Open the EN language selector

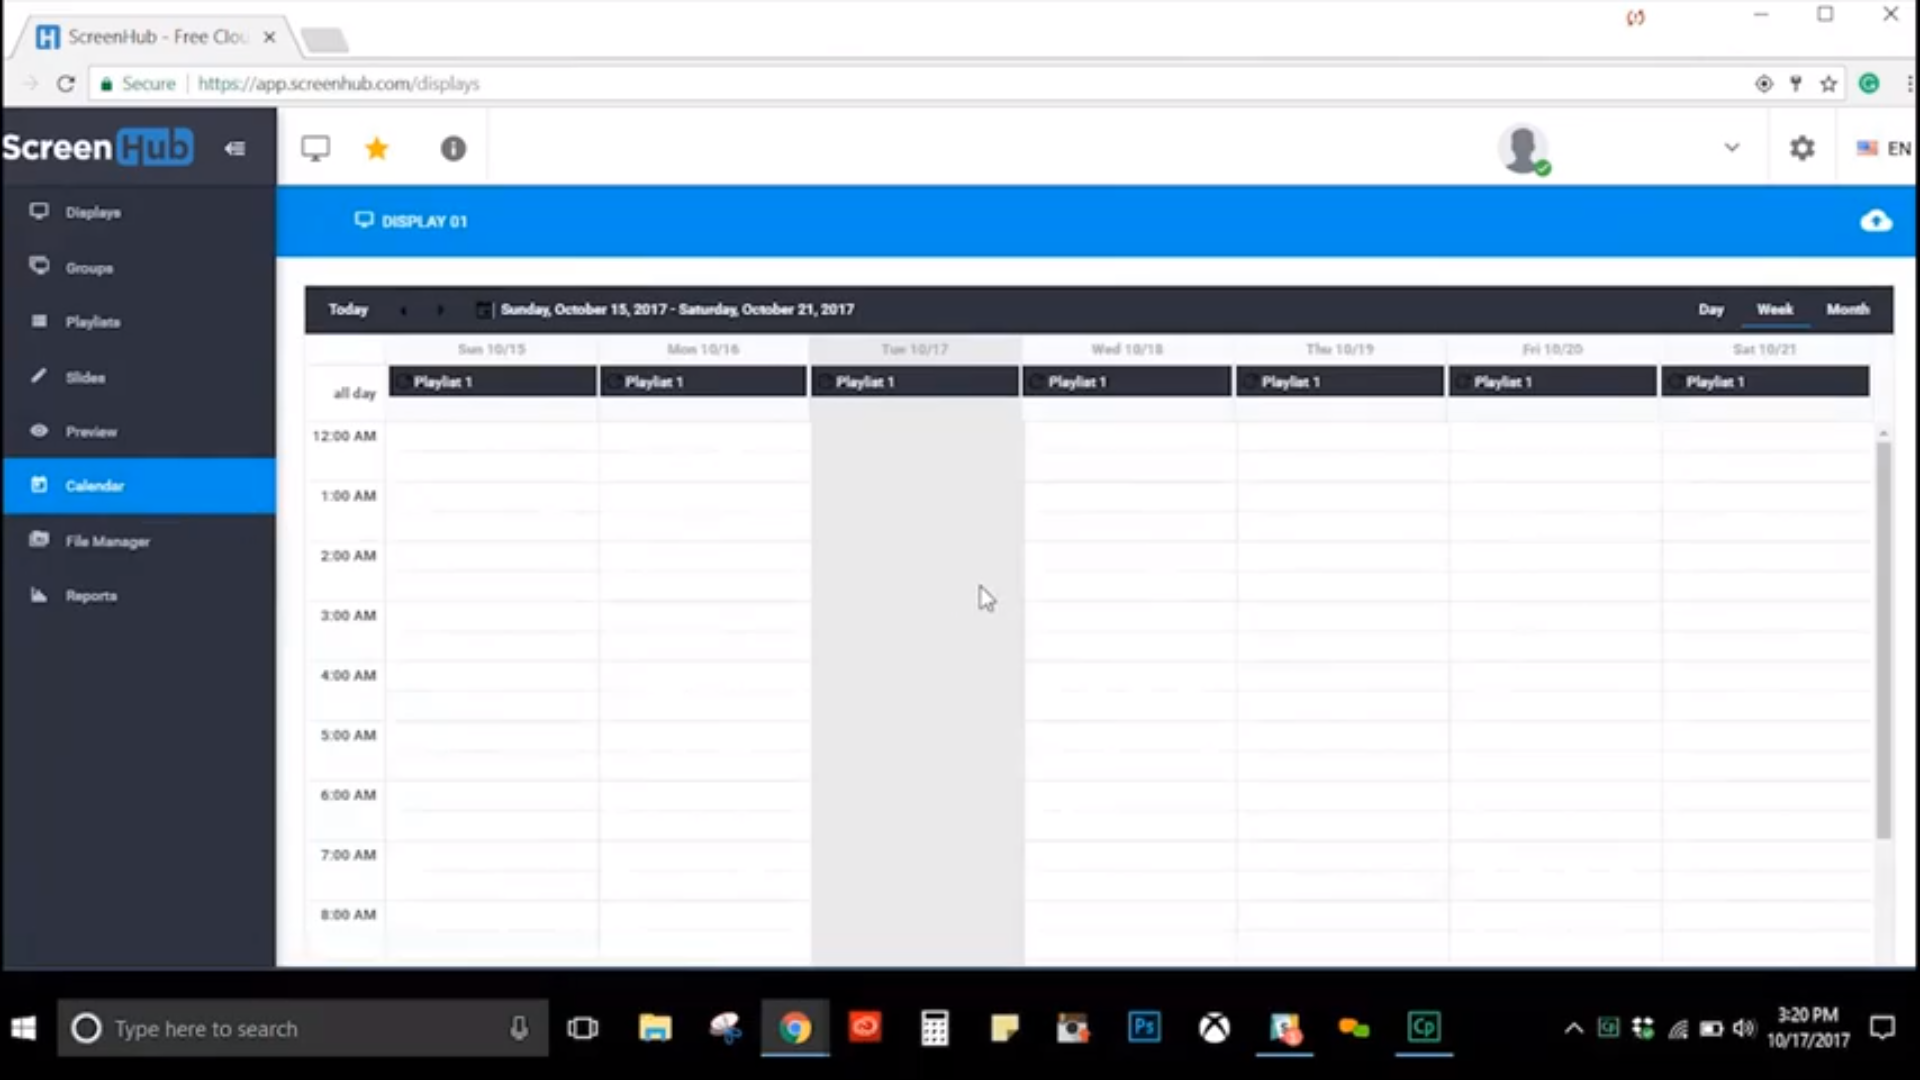click(1884, 149)
